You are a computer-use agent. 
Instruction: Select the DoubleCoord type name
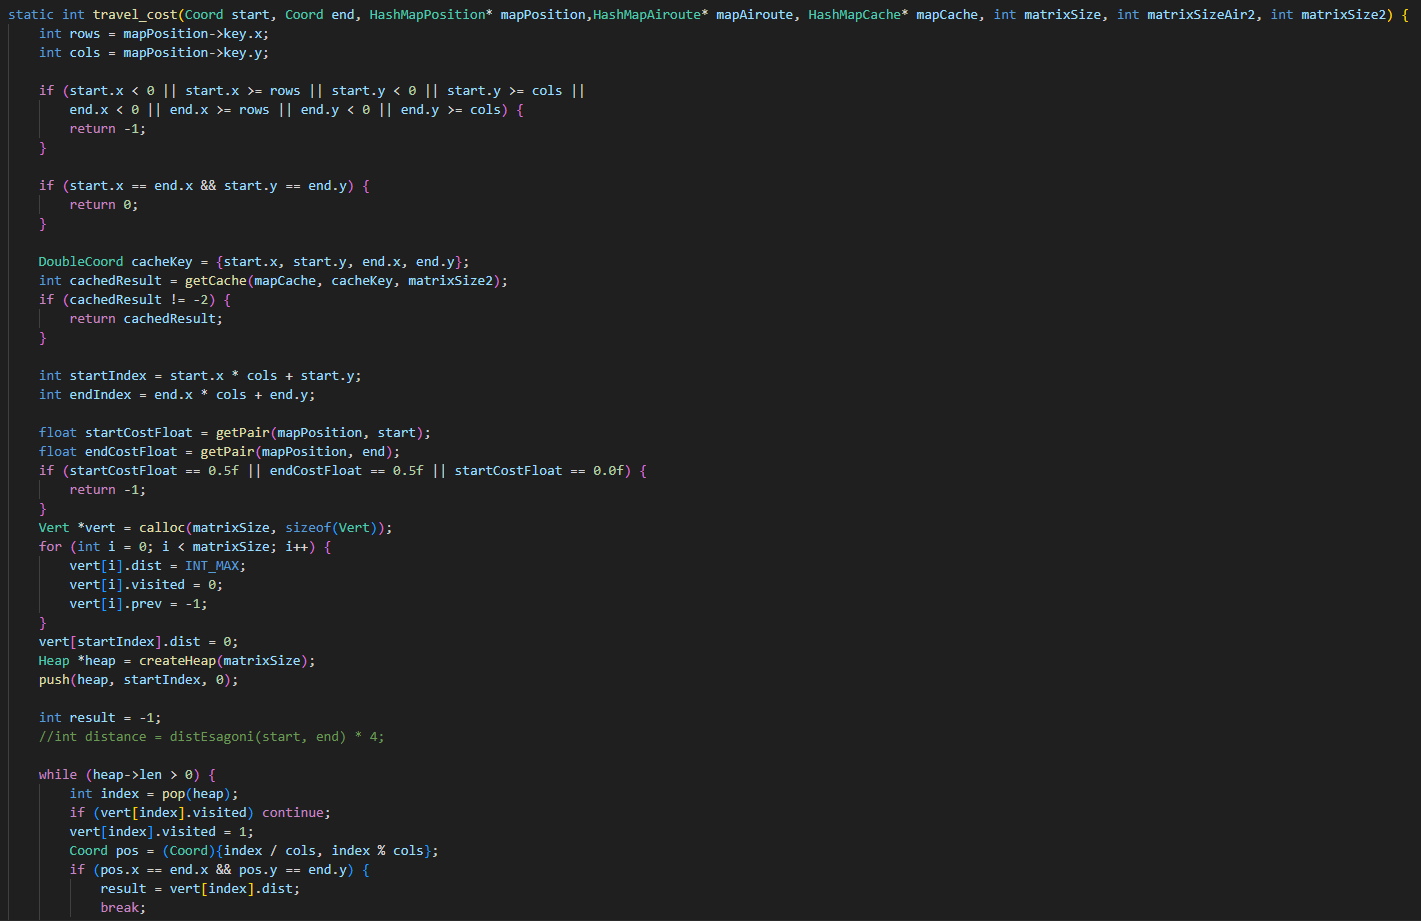click(81, 262)
